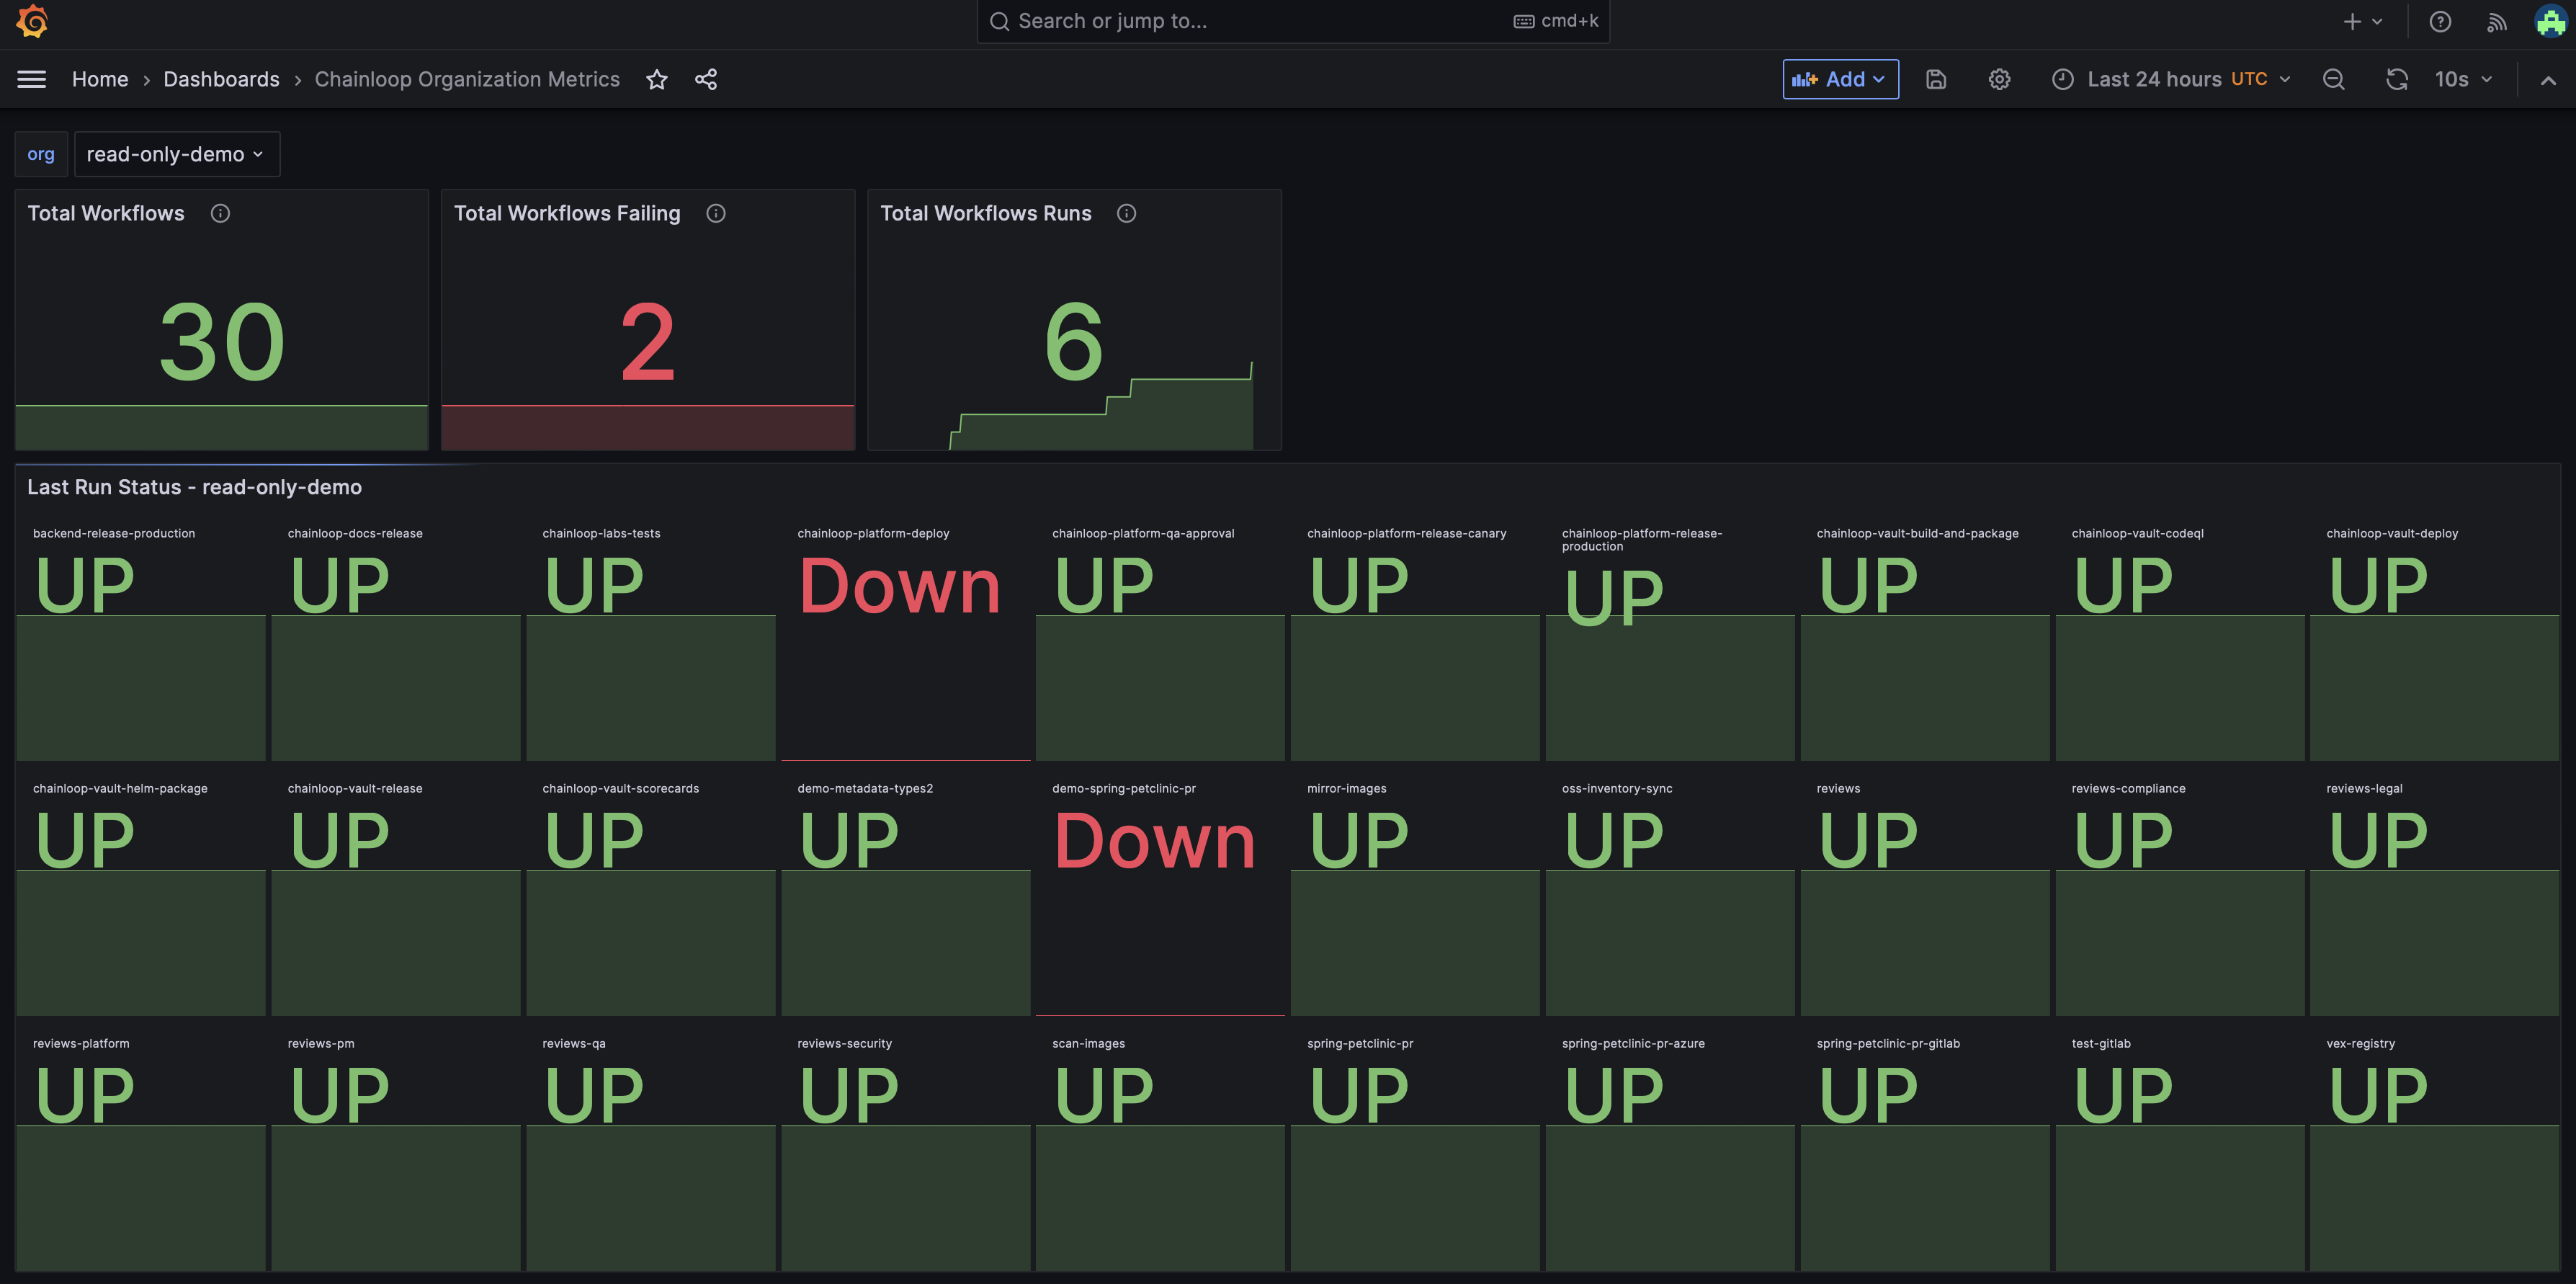Go to Dashboards breadcrumb
The height and width of the screenshot is (1284, 2576).
pos(221,79)
